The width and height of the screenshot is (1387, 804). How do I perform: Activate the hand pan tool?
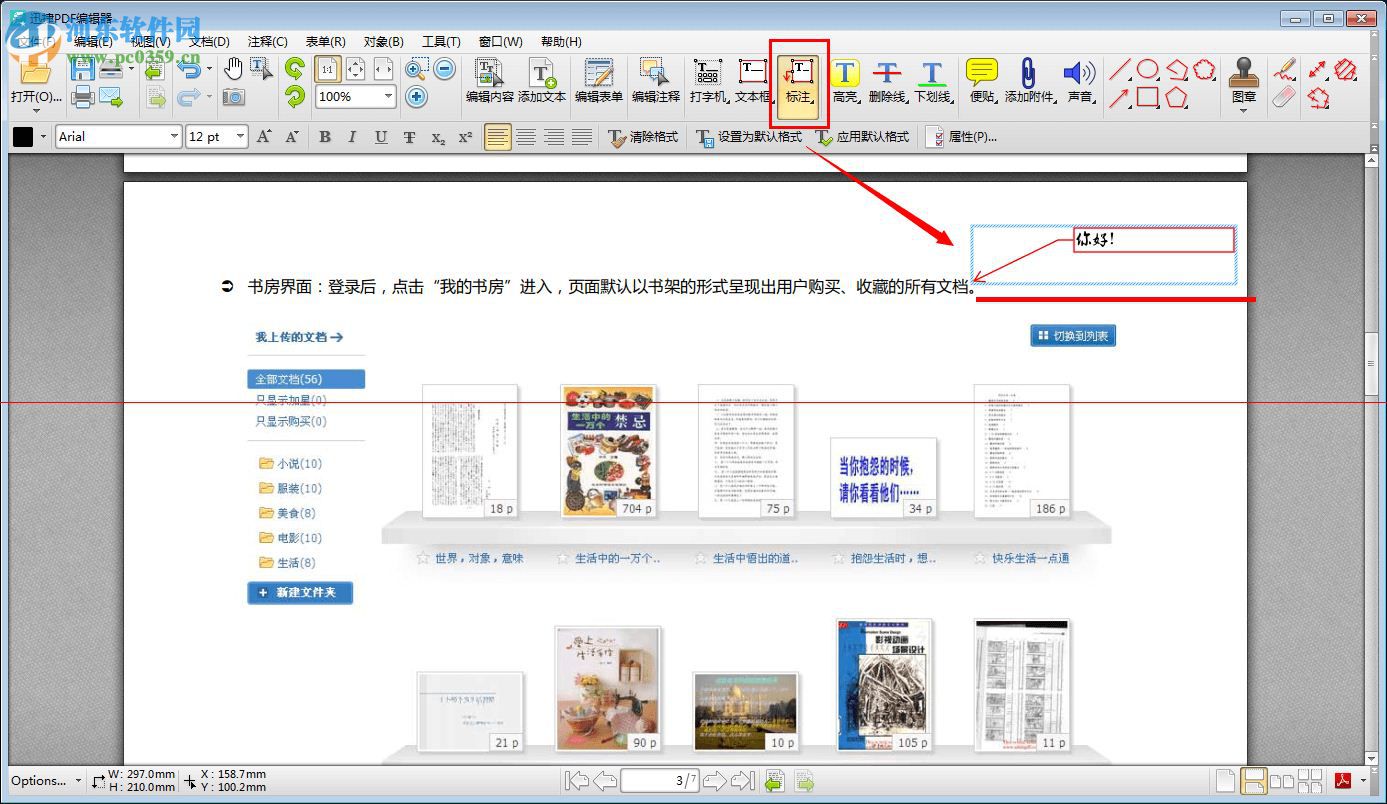coord(233,68)
